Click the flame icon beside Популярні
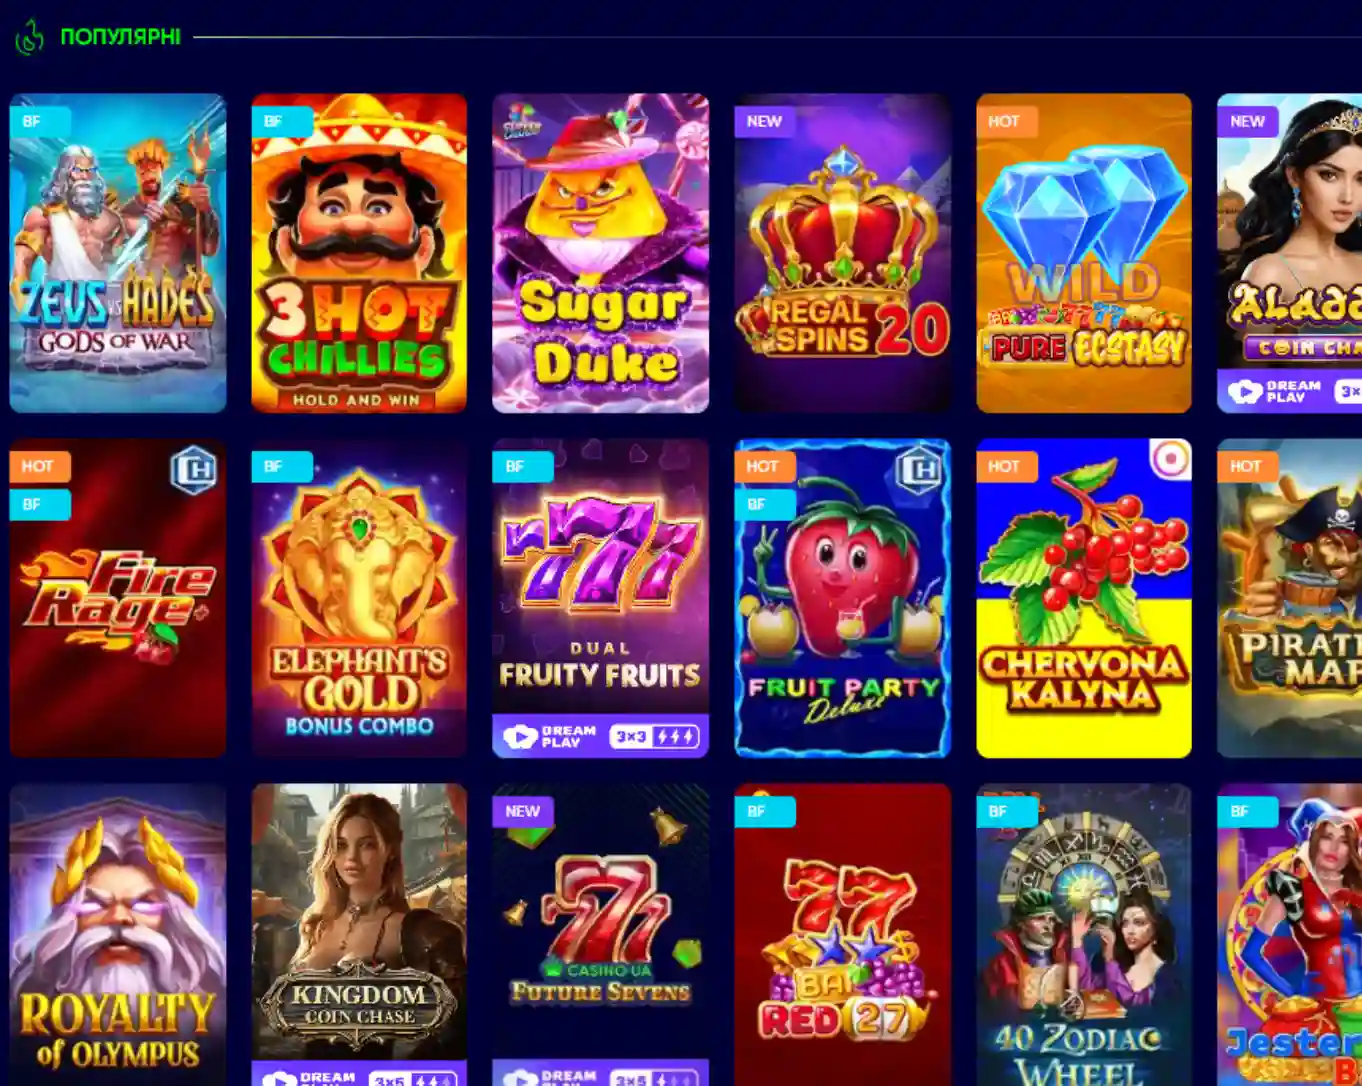The height and width of the screenshot is (1086, 1362). click(30, 37)
